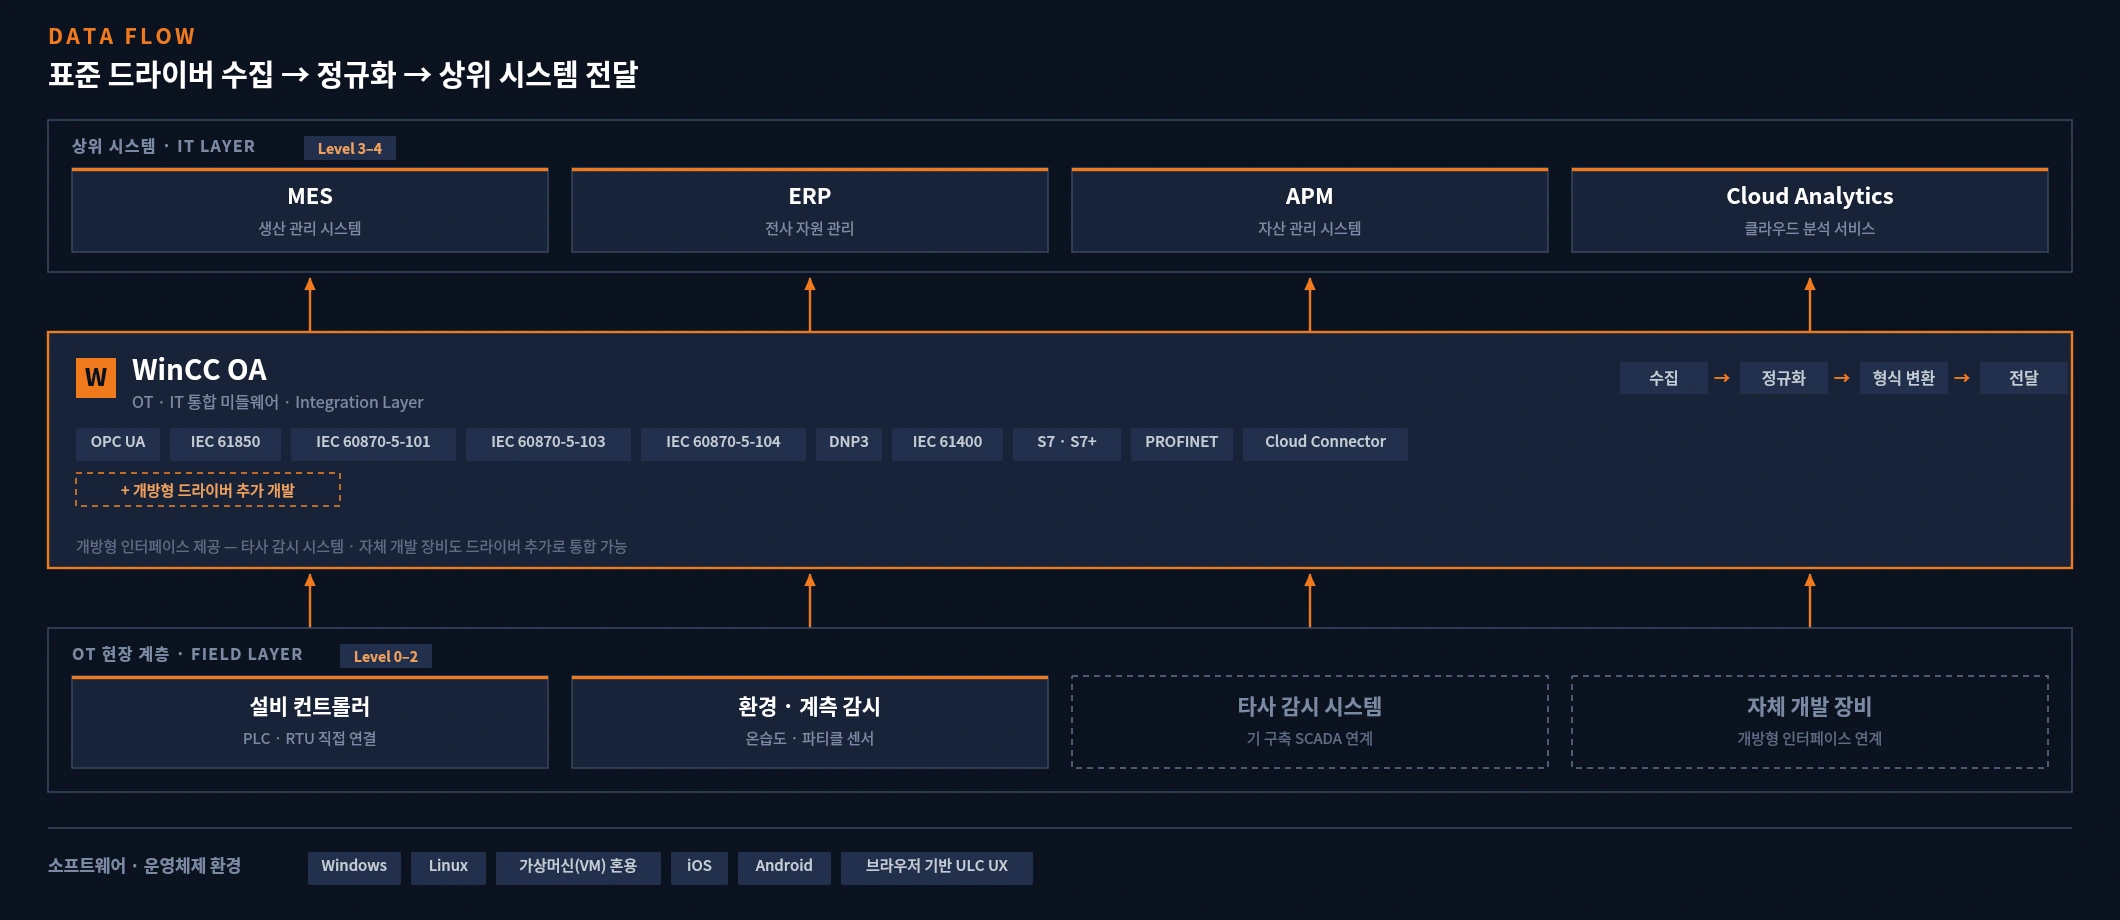Click the Android tag
This screenshot has width=2120, height=920.
point(784,867)
